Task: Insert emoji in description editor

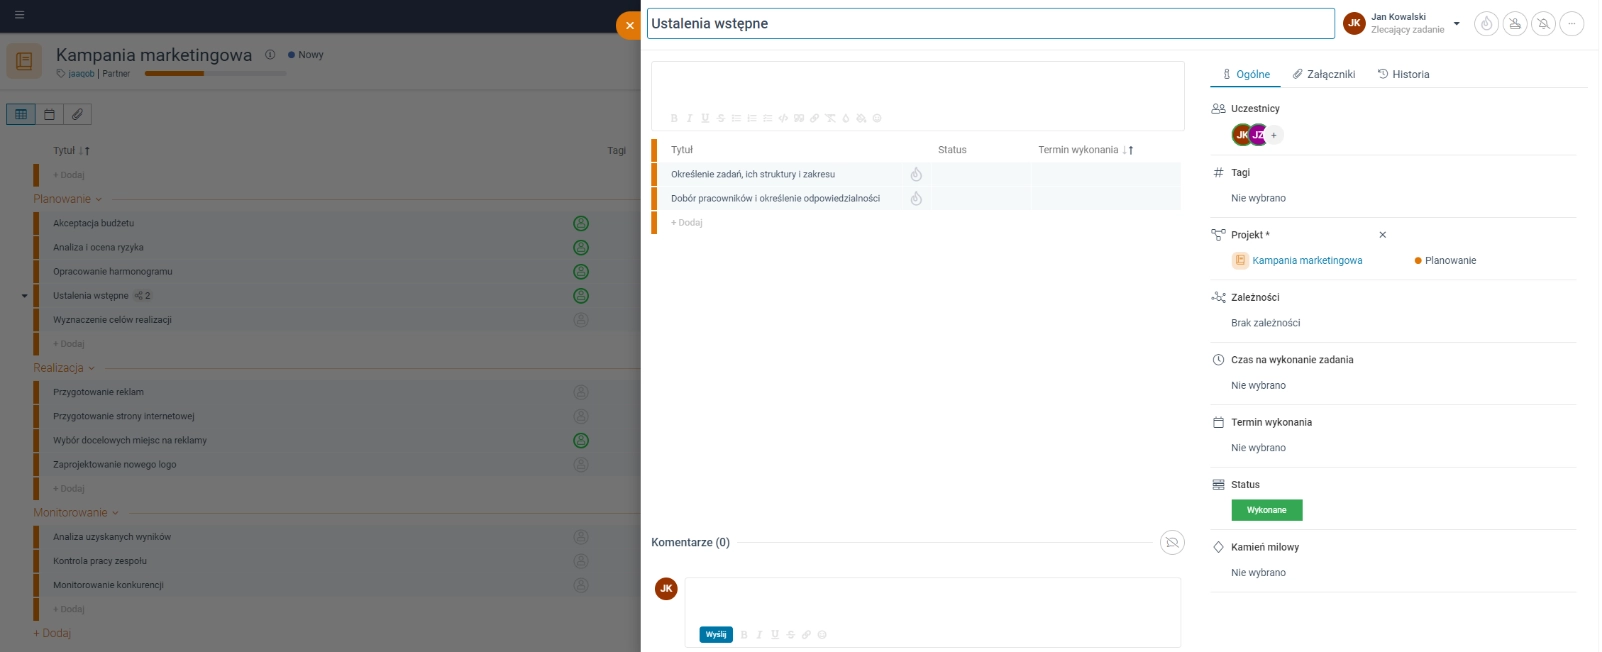Action: 877,118
